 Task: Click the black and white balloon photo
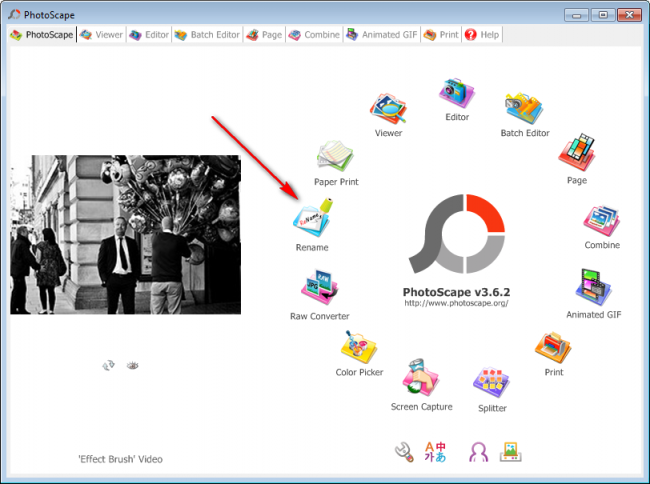[x=126, y=235]
